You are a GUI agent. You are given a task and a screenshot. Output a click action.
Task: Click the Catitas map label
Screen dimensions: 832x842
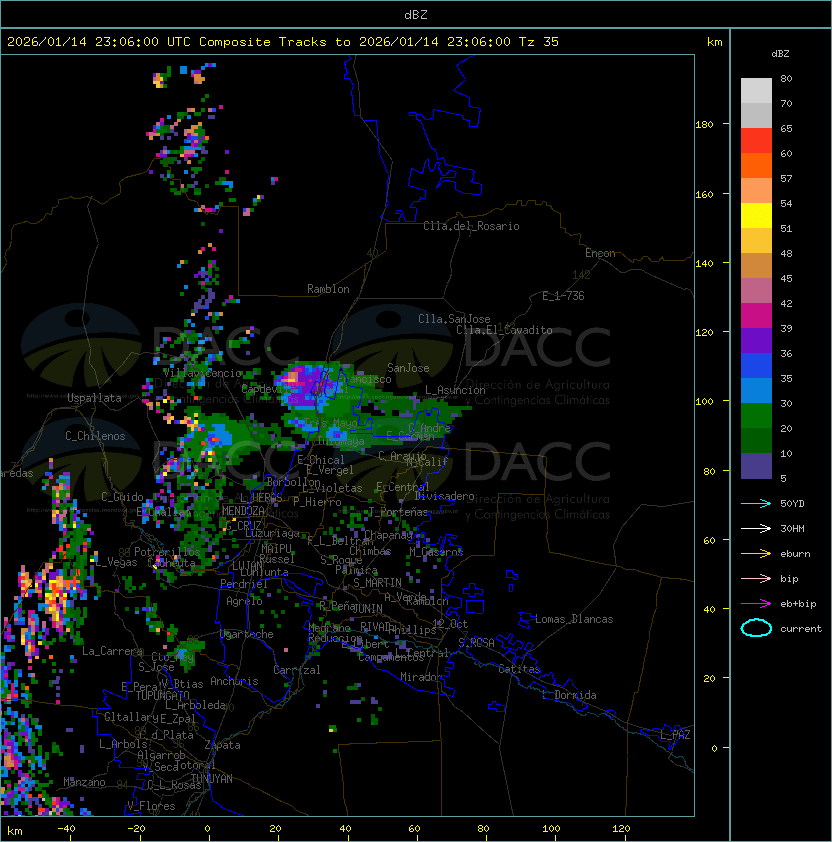(x=519, y=669)
